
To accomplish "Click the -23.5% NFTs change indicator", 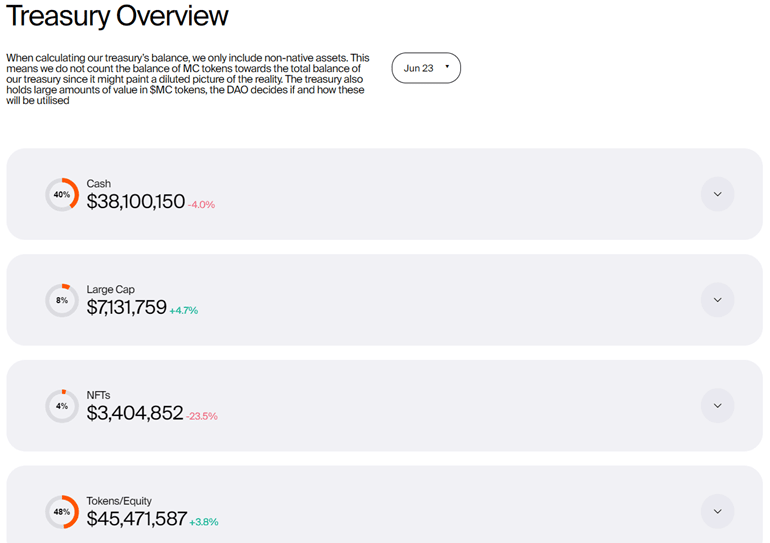I will point(202,416).
